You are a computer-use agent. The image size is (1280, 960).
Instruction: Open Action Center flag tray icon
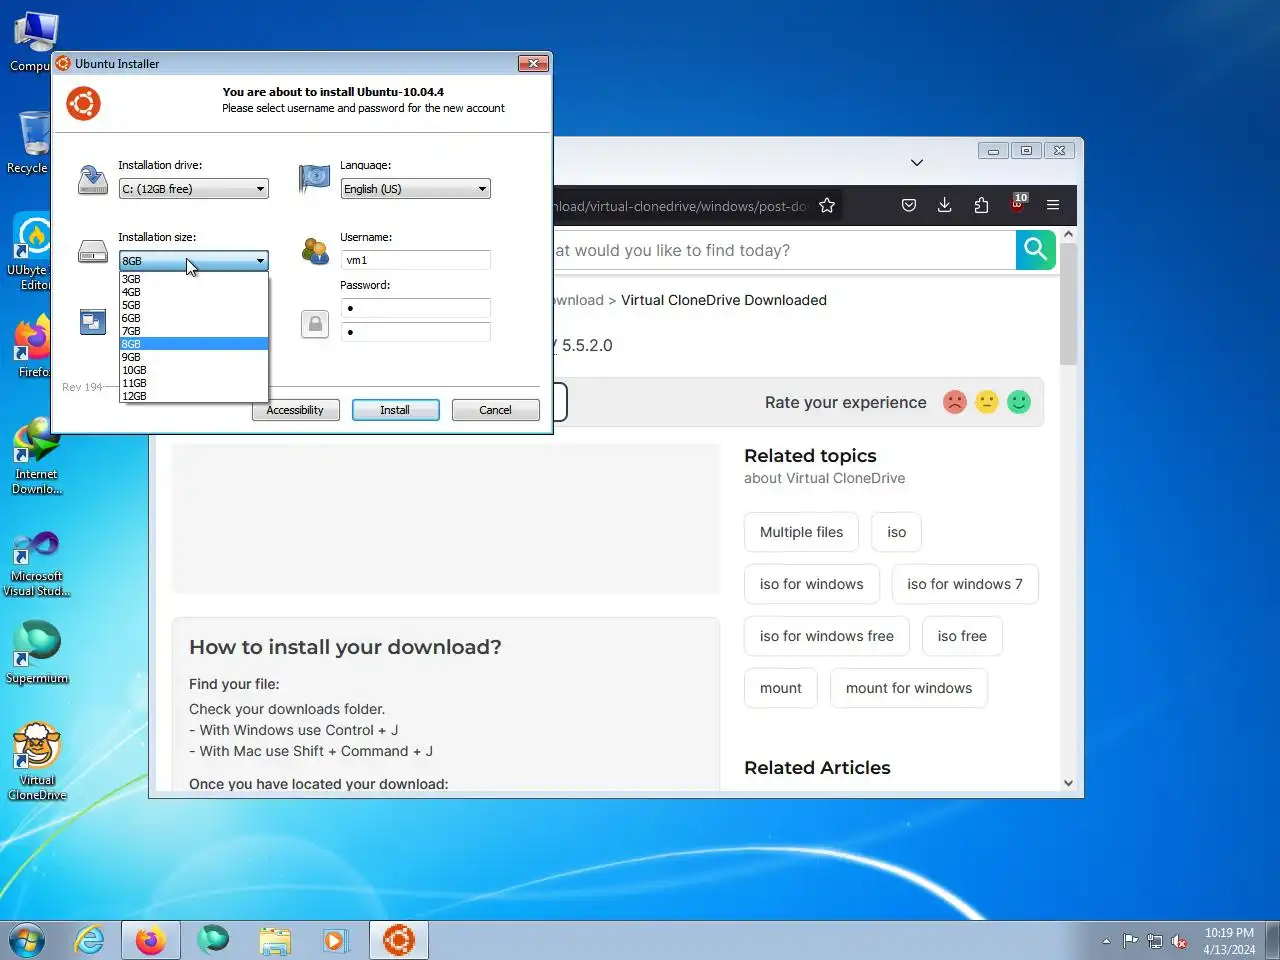click(1130, 941)
